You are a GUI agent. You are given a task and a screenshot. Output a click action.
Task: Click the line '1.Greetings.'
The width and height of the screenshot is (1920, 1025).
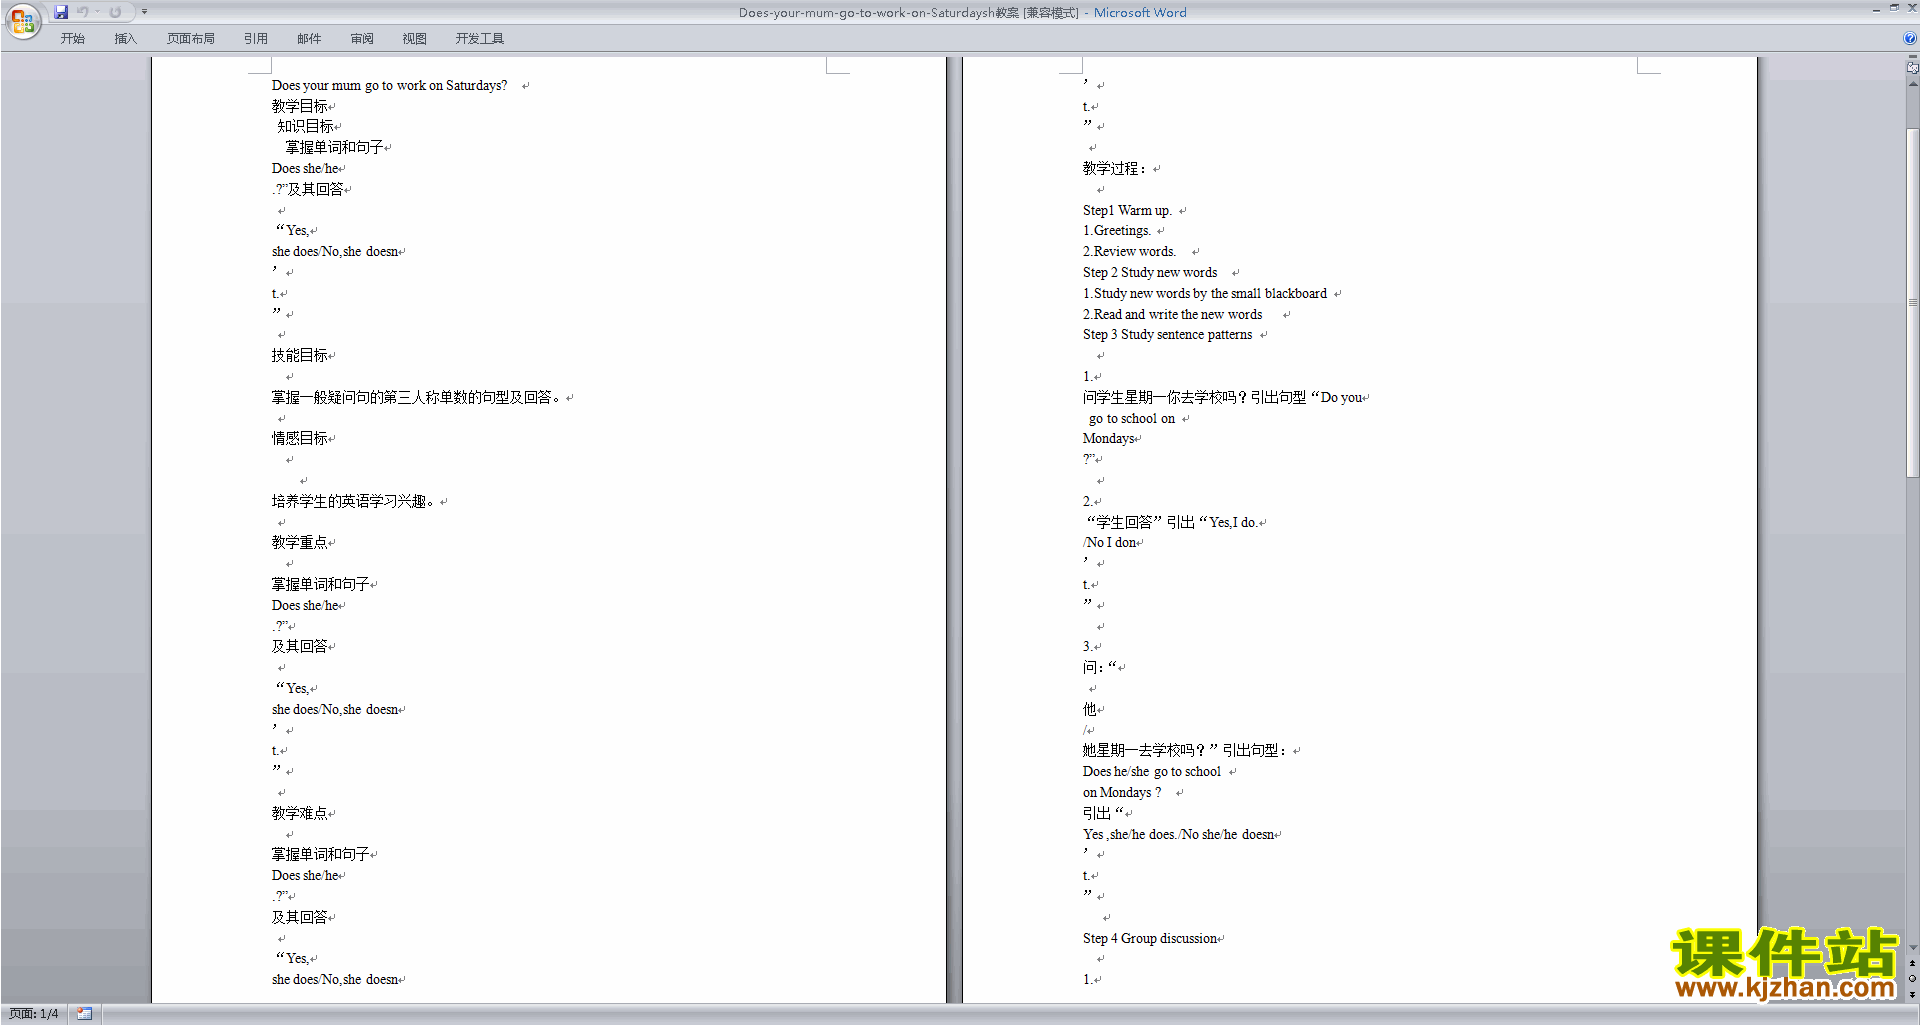click(1116, 231)
